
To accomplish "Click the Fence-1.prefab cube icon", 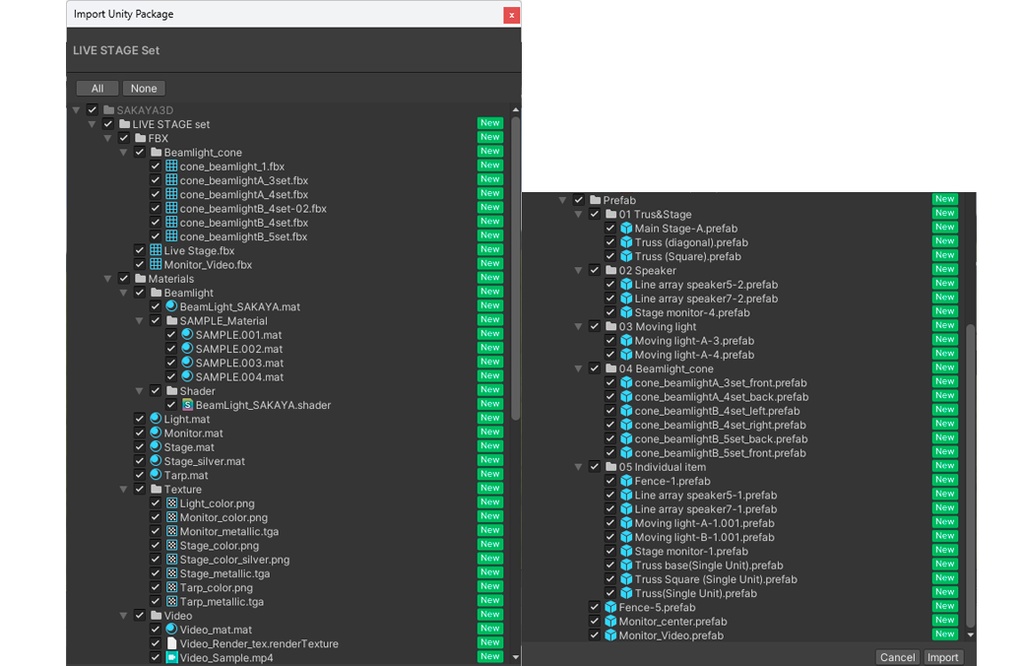I will pyautogui.click(x=626, y=481).
